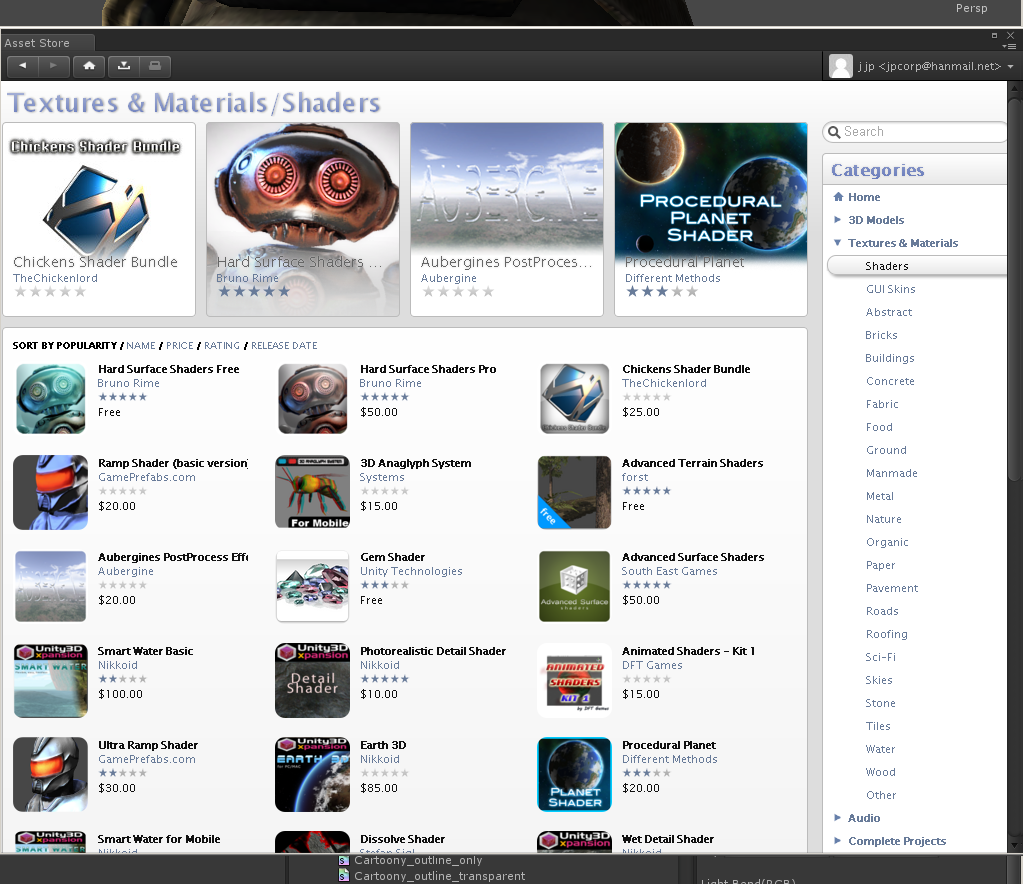Select the Nature subcategory
1023x884 pixels.
[883, 519]
